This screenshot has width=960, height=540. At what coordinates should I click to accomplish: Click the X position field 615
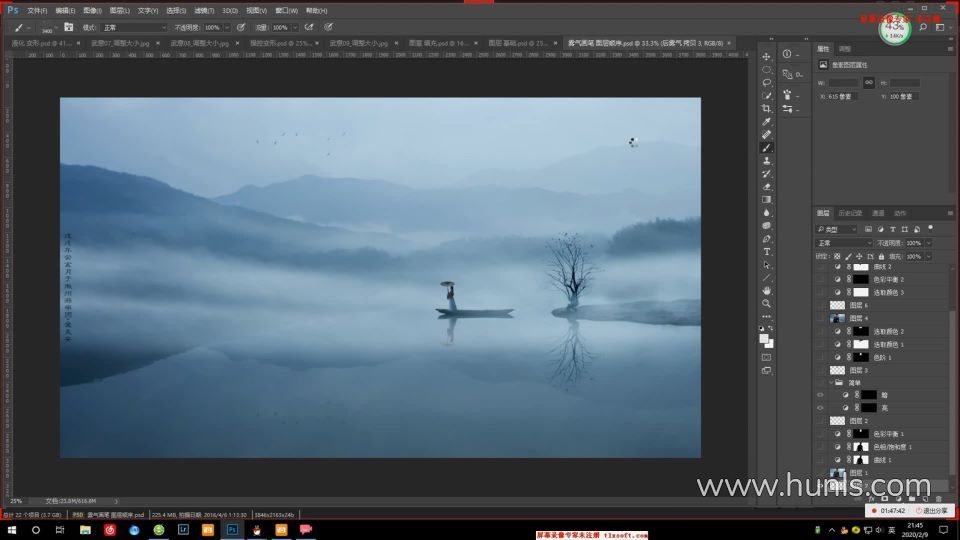pyautogui.click(x=843, y=96)
